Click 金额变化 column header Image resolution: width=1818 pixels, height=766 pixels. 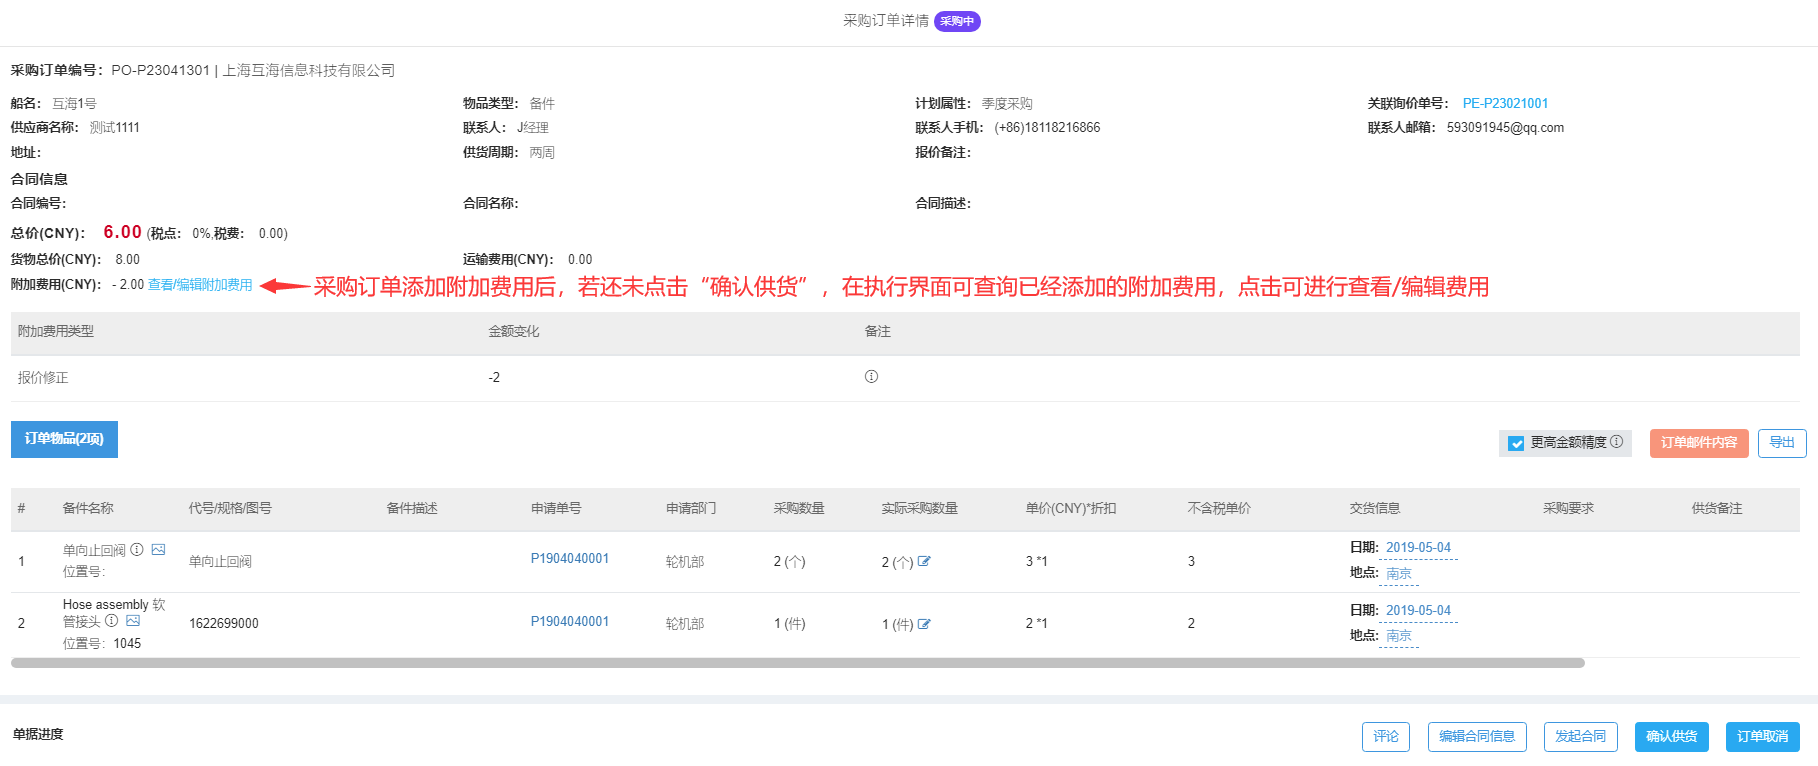[514, 332]
